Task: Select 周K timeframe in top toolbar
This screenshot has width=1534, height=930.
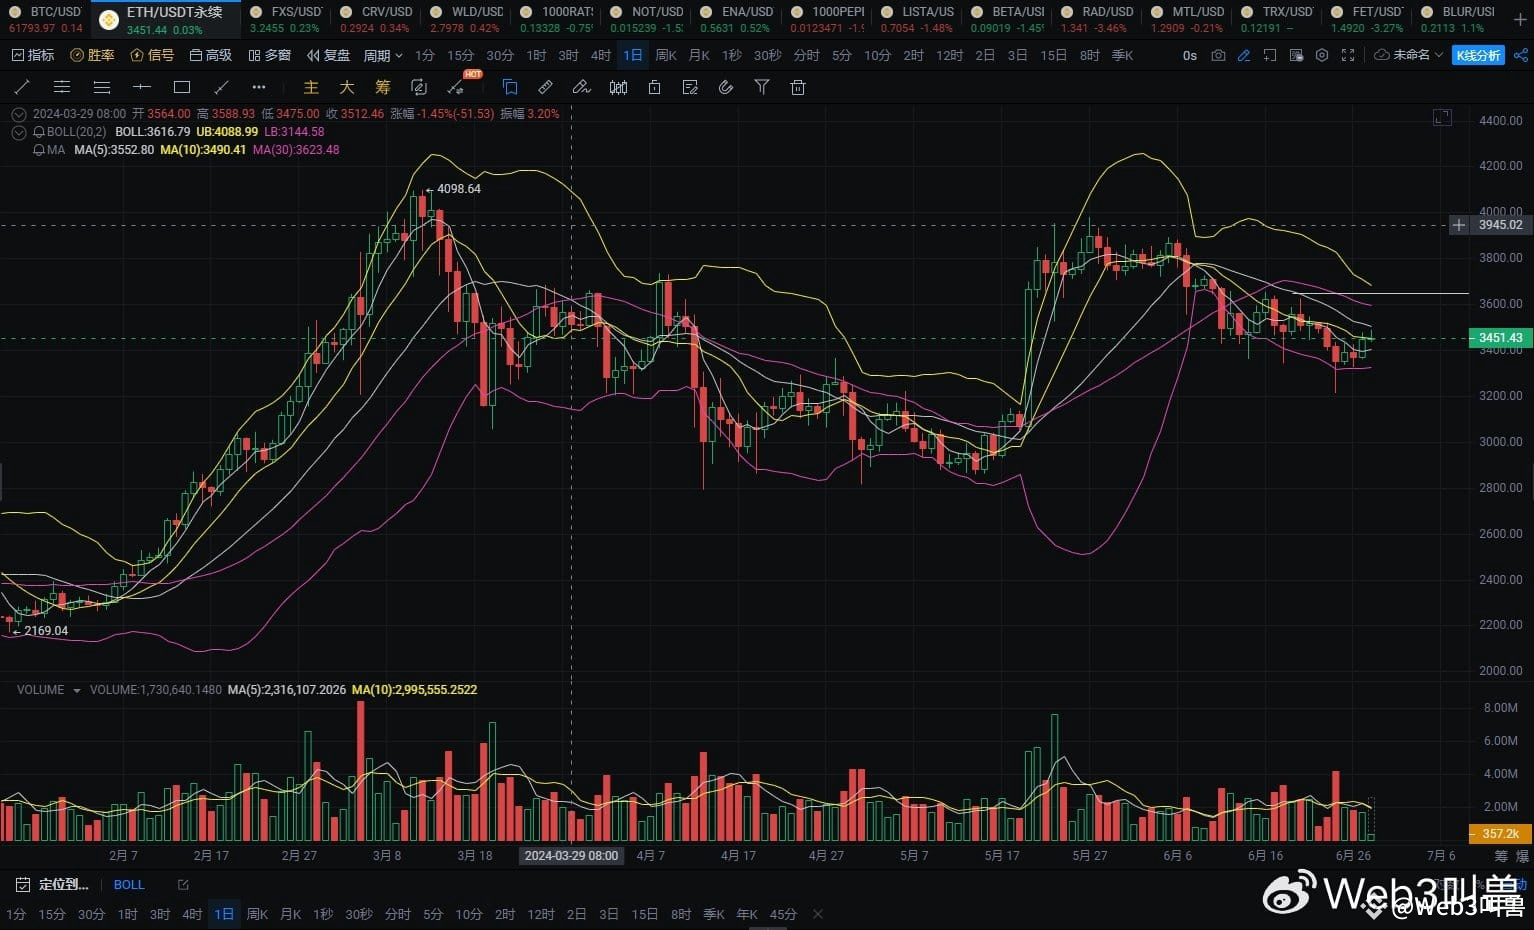Action: [x=666, y=56]
